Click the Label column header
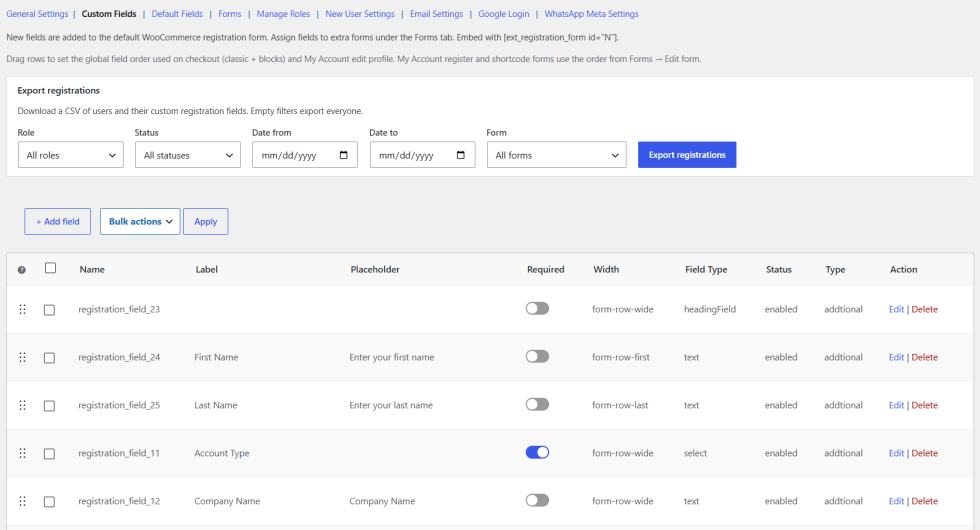Viewport: 980px width, 530px height. tap(206, 269)
